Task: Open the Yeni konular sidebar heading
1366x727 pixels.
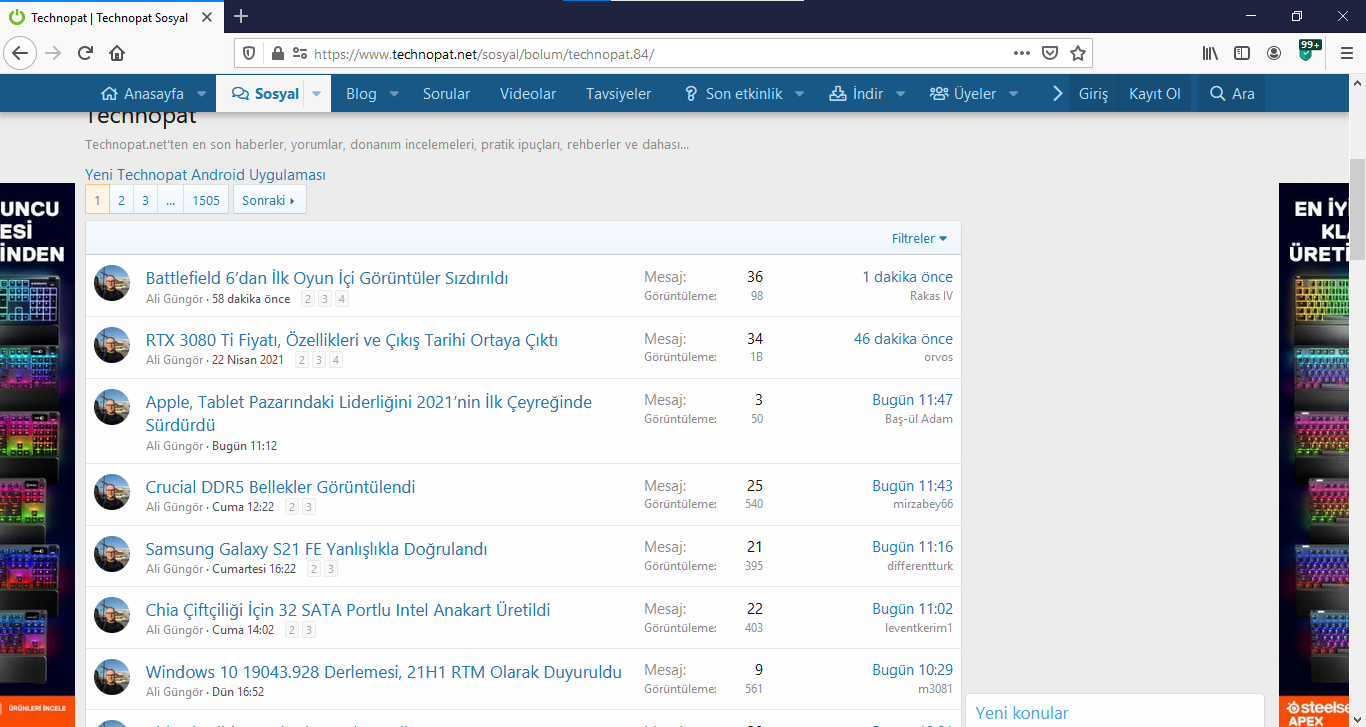Action: coord(1022,713)
